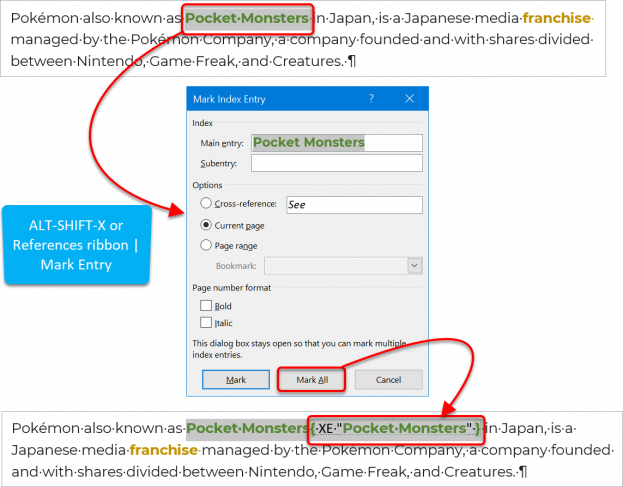Viewport: 623px width, 487px height.
Task: Click the Mark button
Action: click(x=236, y=380)
